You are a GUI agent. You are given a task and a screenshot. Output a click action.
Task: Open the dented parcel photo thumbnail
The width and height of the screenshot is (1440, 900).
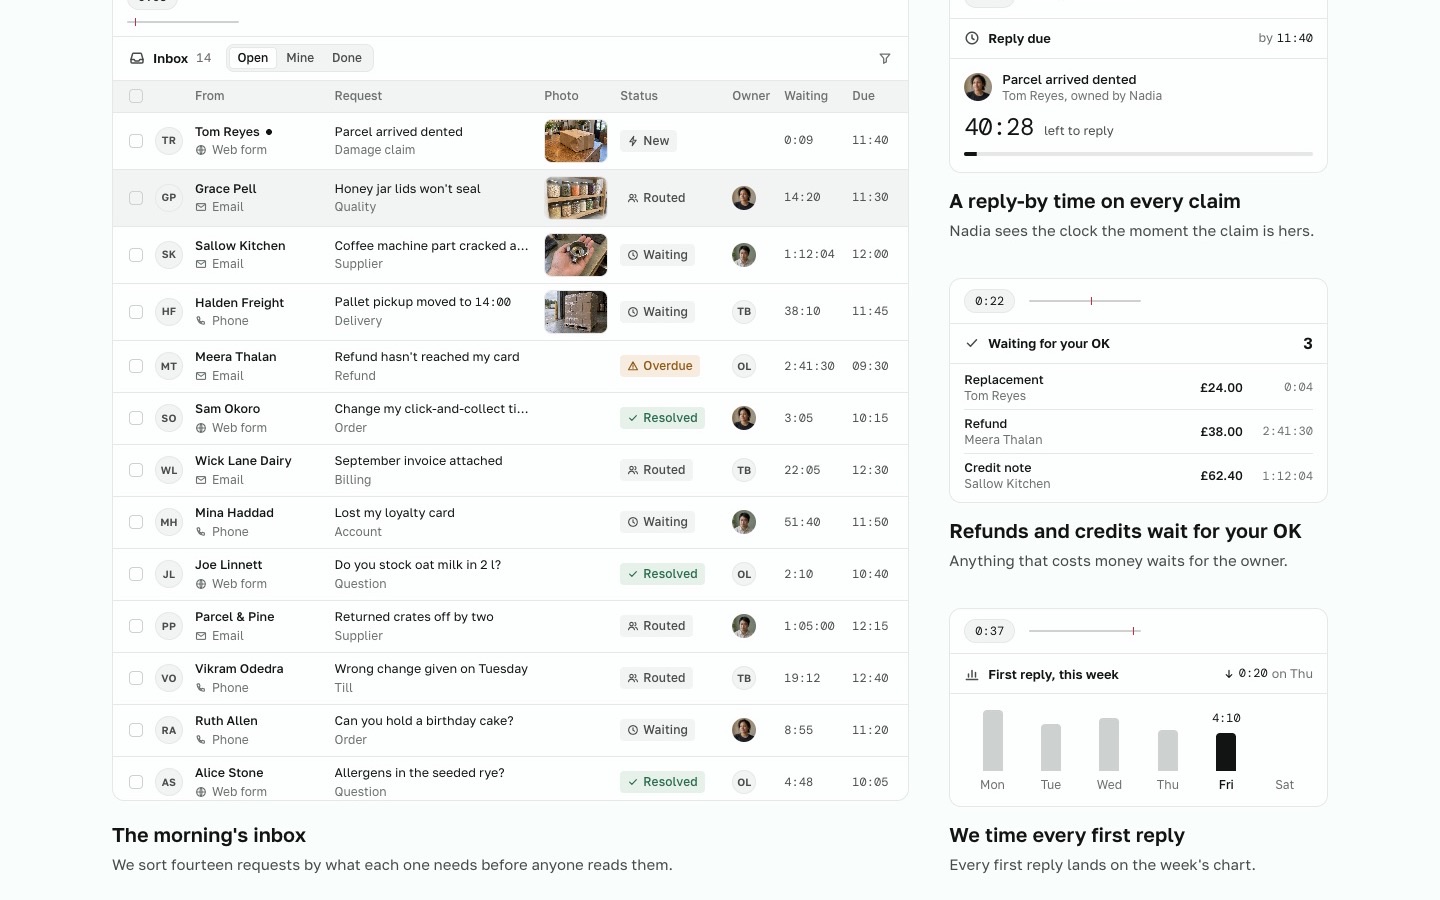[x=576, y=141]
